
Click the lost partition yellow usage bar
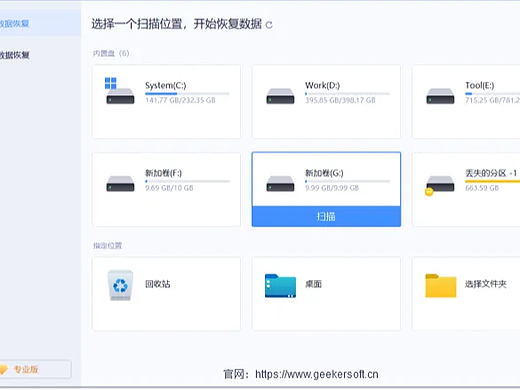(492, 182)
